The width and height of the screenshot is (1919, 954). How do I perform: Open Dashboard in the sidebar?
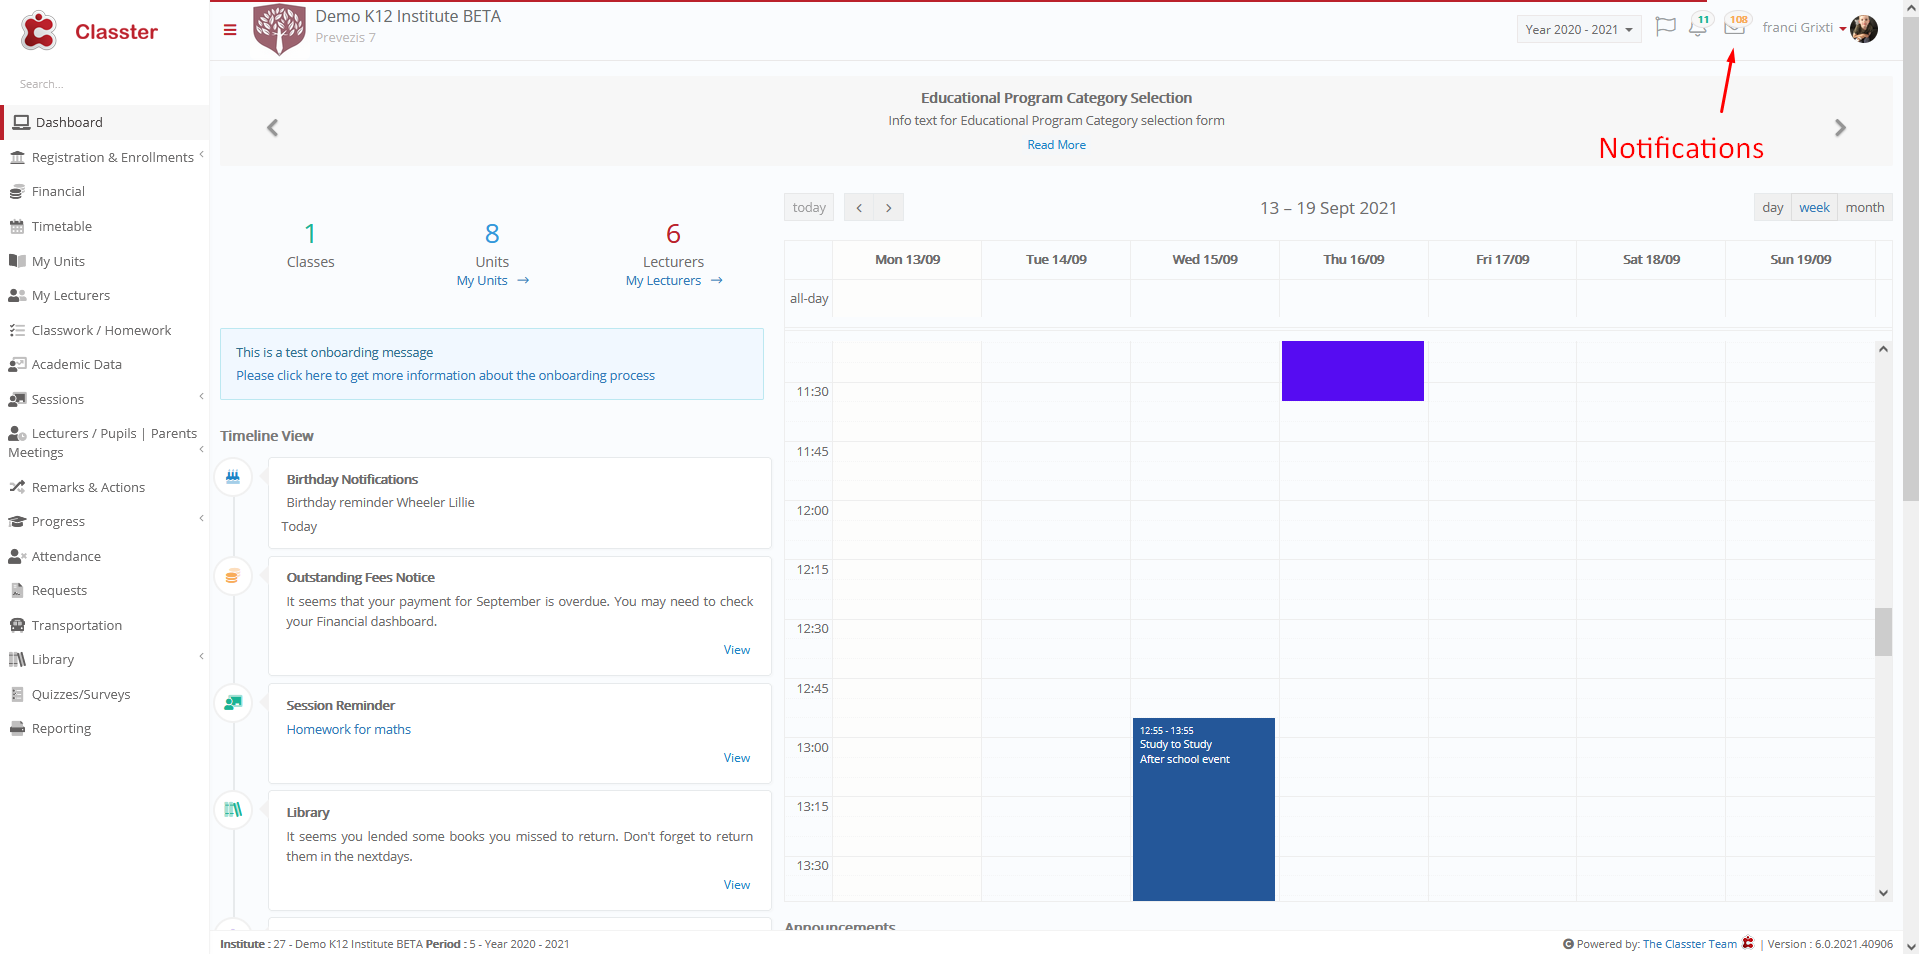(x=106, y=122)
